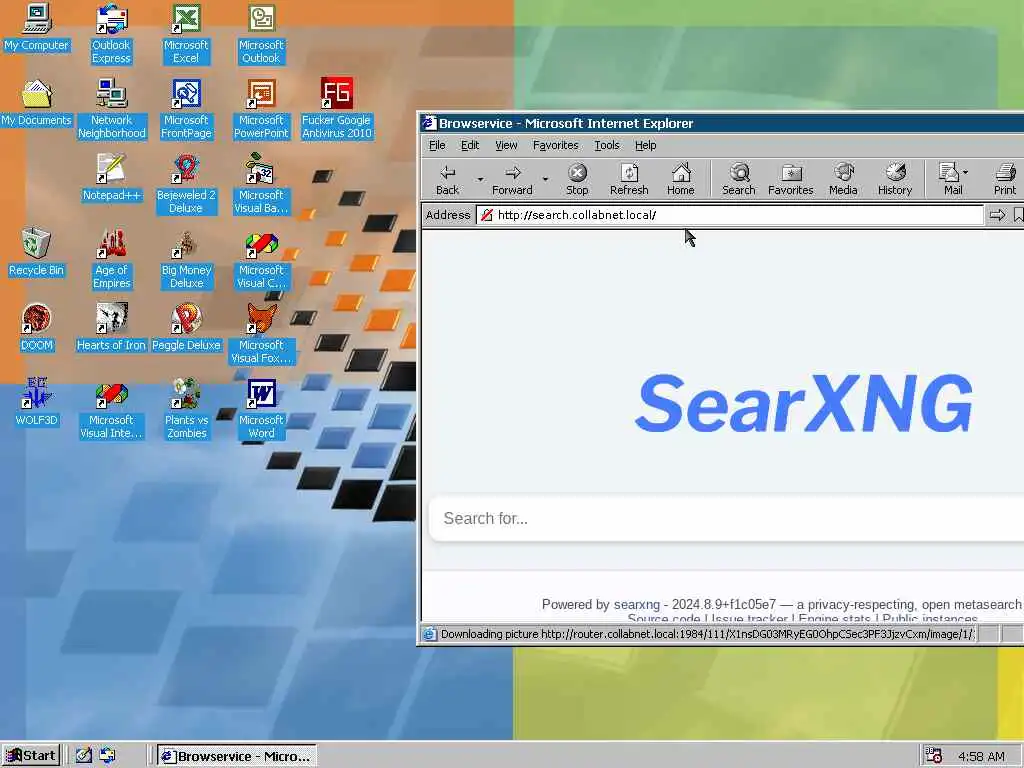Launch Plants vs Zombies shortcut
This screenshot has height=768, width=1024.
tap(186, 409)
